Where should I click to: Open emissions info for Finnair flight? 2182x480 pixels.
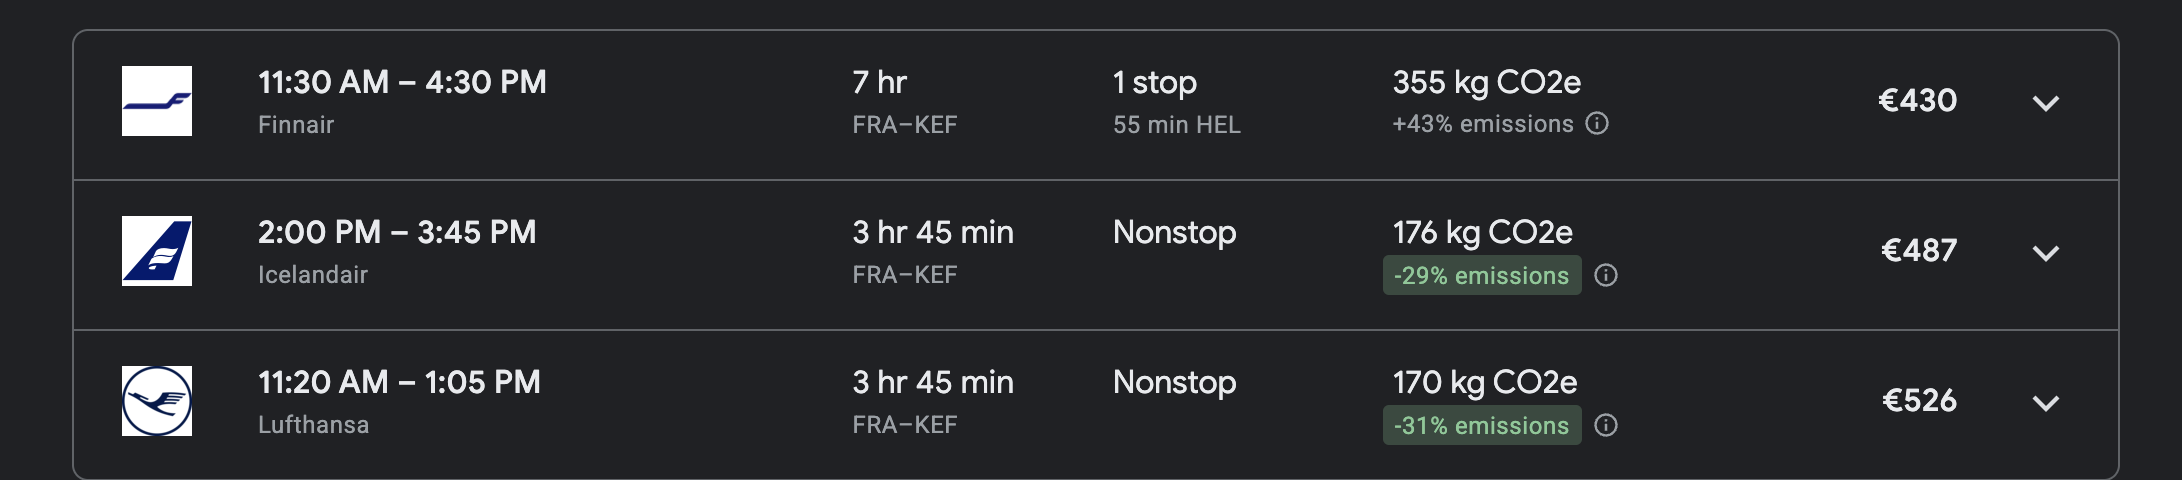1597,124
